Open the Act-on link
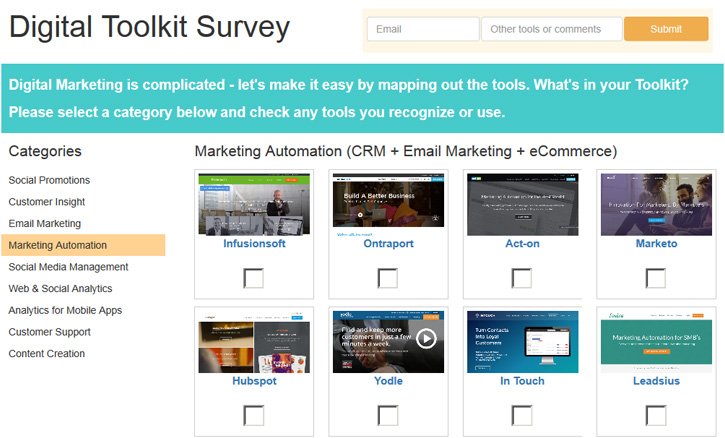 (x=522, y=243)
